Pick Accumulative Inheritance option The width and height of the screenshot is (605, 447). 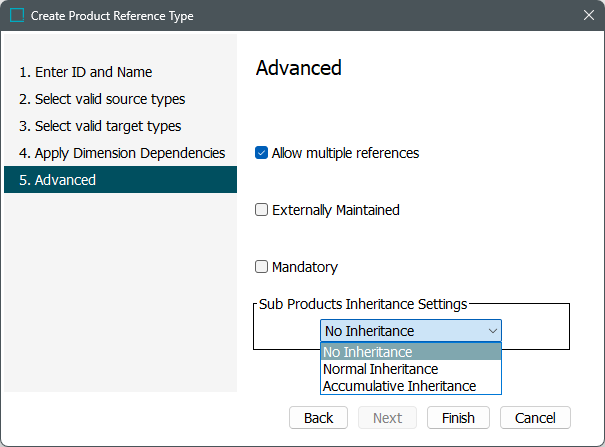(411, 386)
